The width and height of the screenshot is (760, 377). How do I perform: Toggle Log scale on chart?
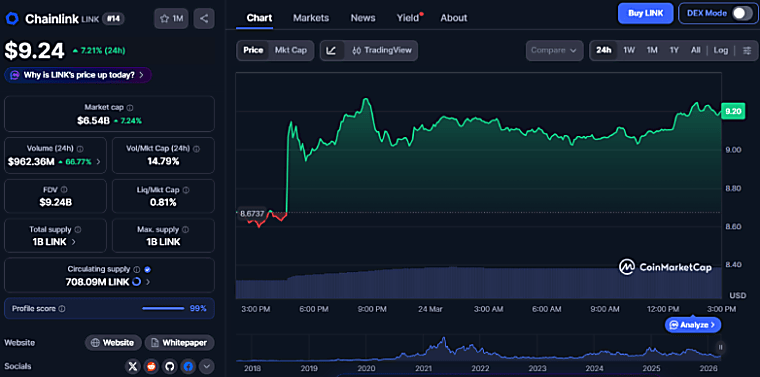721,50
